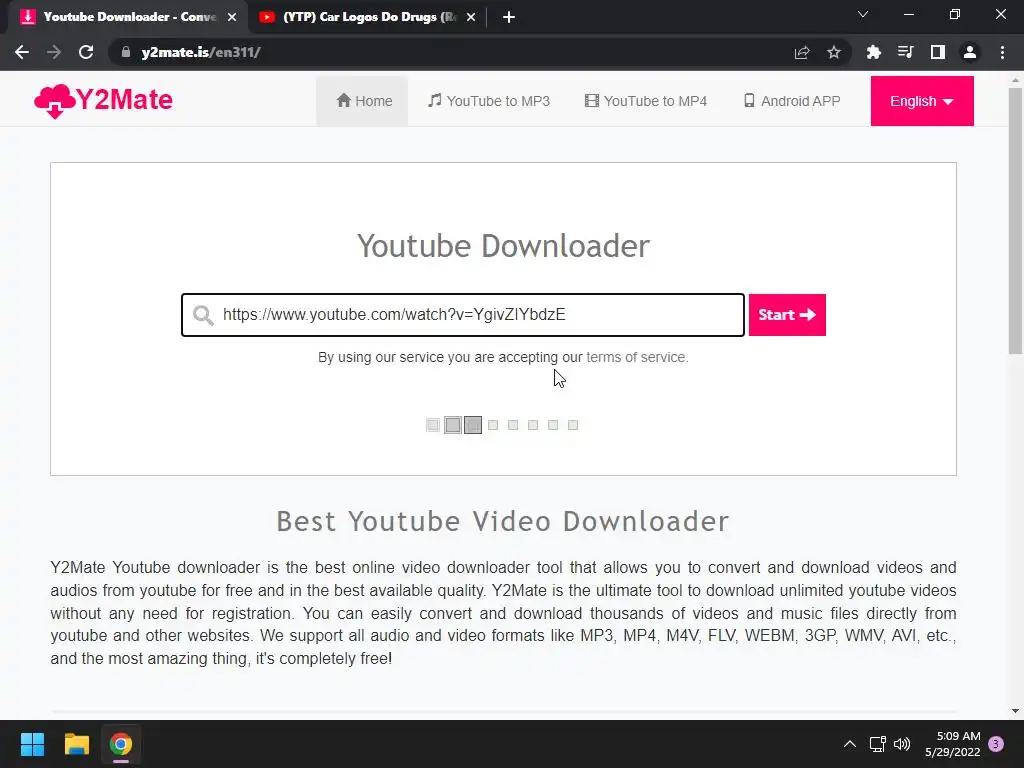Screen dimensions: 1024x768
Task: Bookmark this page with star icon
Action: [834, 52]
